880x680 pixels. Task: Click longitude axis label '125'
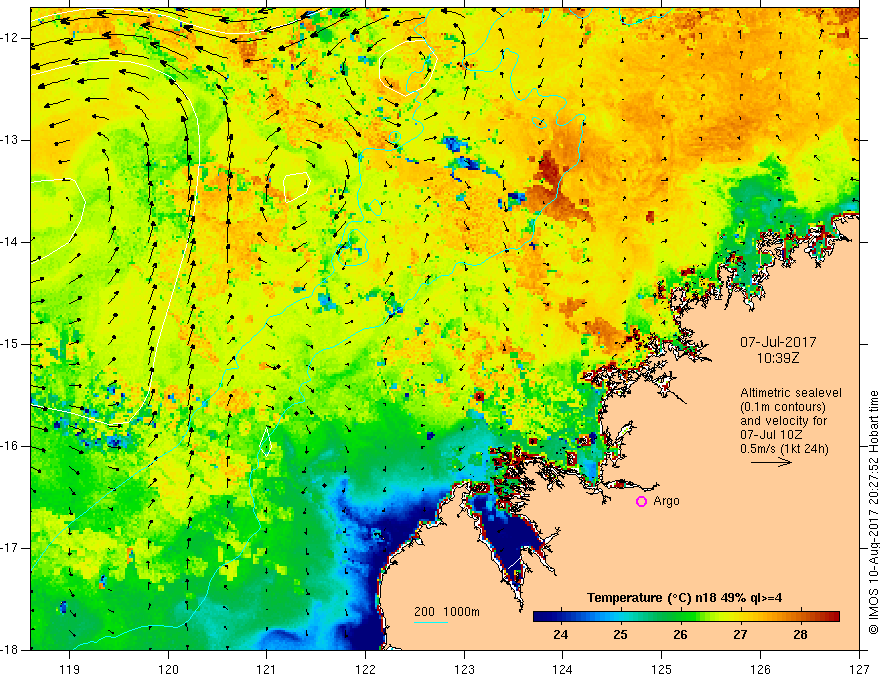point(662,669)
